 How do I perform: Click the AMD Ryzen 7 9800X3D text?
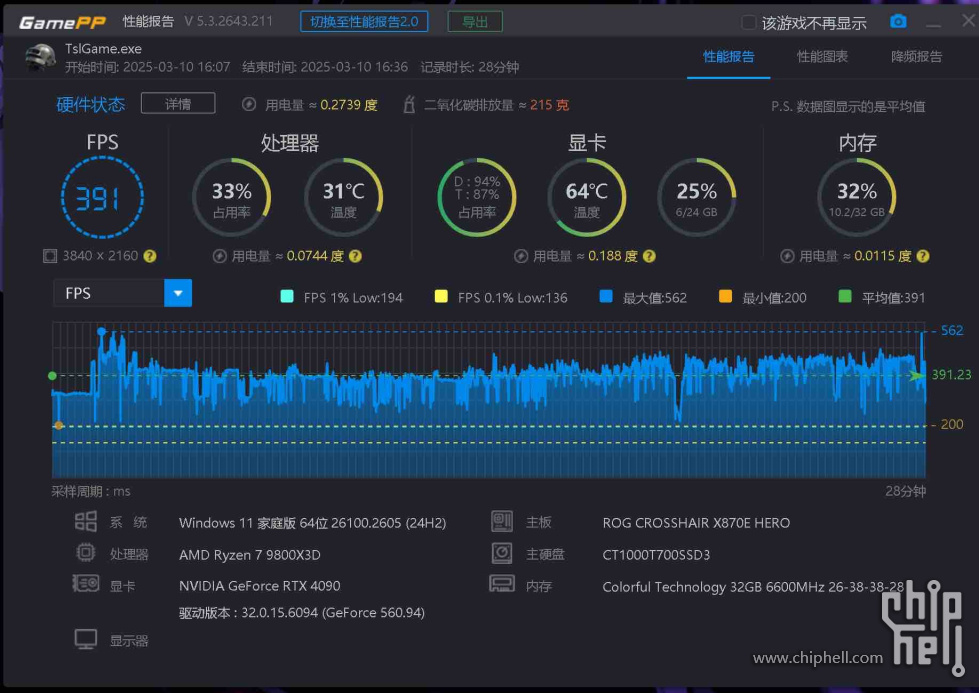coord(250,554)
